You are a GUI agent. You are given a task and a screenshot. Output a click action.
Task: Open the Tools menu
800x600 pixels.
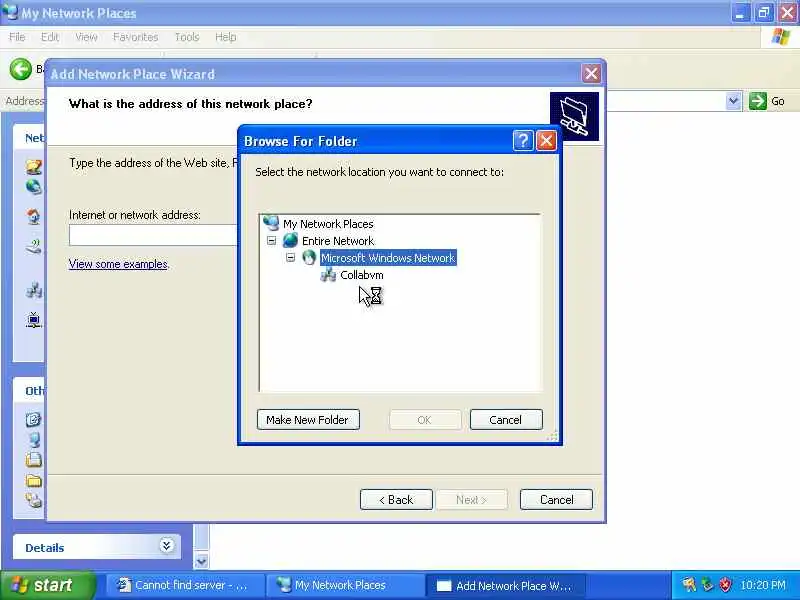coord(187,37)
